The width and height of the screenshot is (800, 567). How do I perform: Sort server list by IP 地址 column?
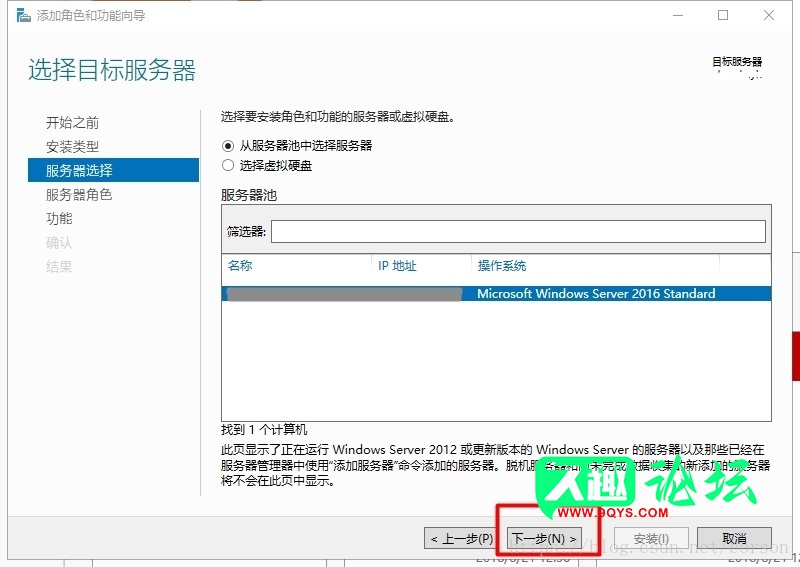(x=397, y=265)
